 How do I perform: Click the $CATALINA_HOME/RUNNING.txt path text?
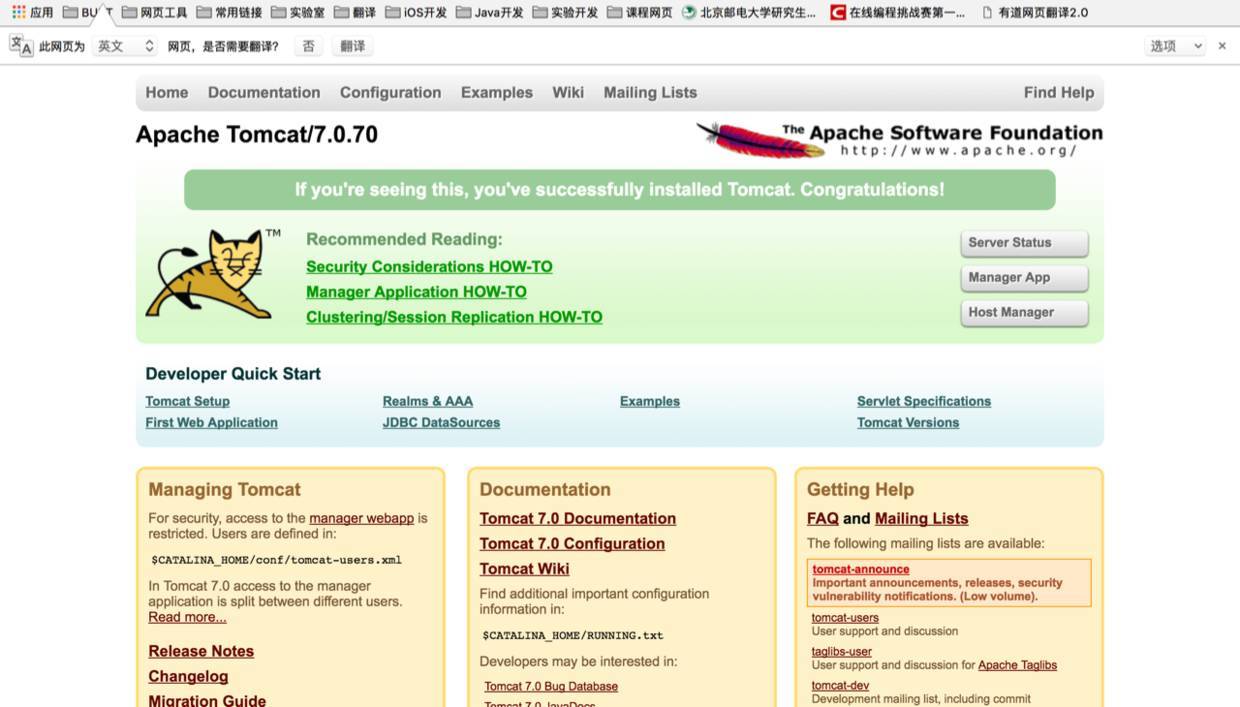tap(572, 635)
